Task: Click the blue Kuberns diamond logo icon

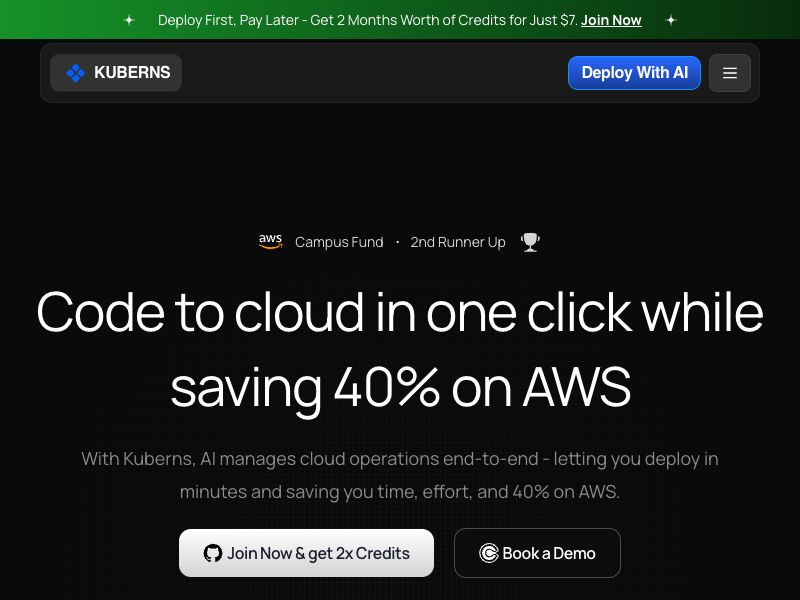Action: click(x=76, y=73)
